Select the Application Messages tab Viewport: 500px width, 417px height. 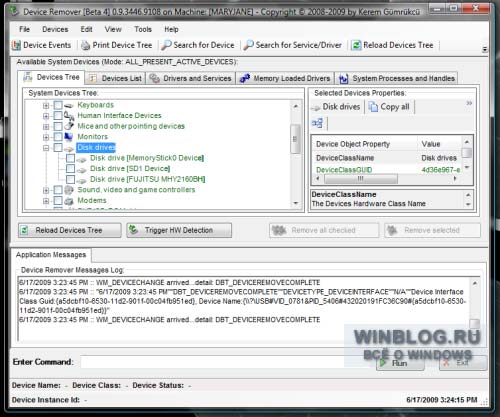[x=51, y=255]
